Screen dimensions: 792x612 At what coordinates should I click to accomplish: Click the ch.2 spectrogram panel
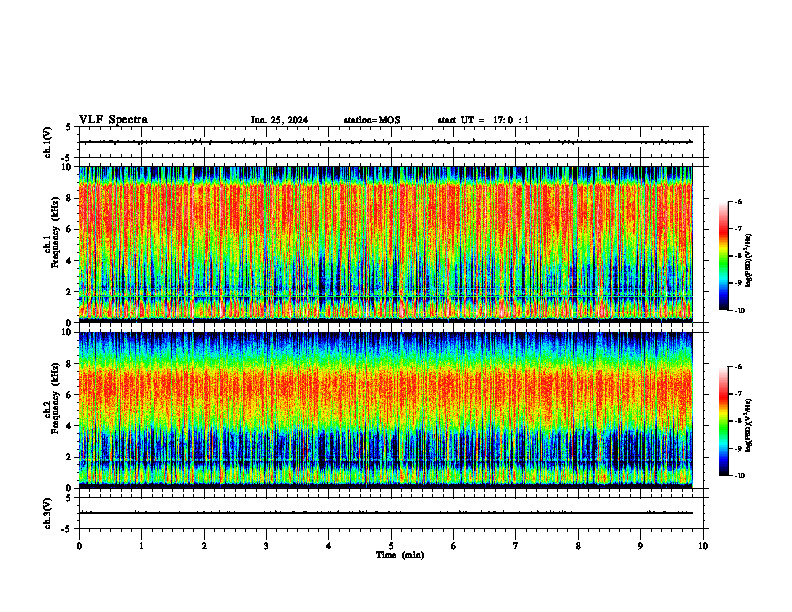(x=386, y=410)
